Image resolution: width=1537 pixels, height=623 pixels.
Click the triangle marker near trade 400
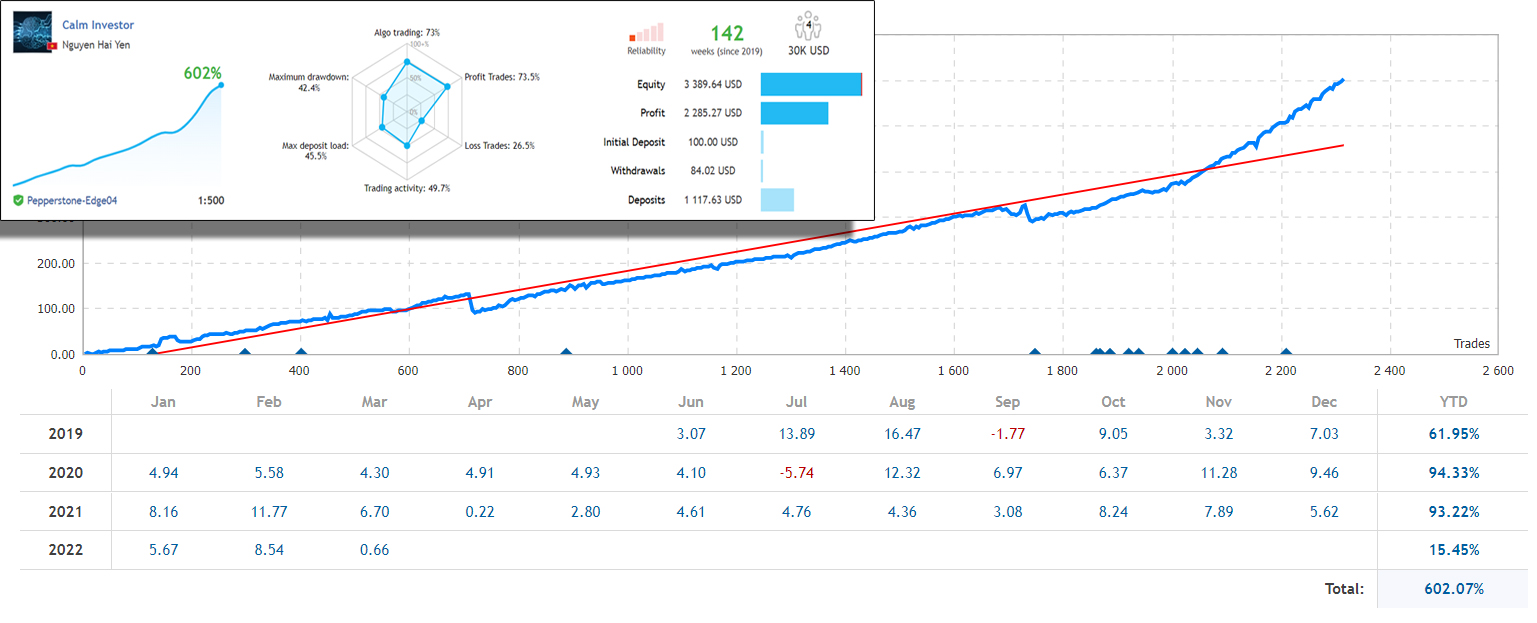[x=301, y=351]
